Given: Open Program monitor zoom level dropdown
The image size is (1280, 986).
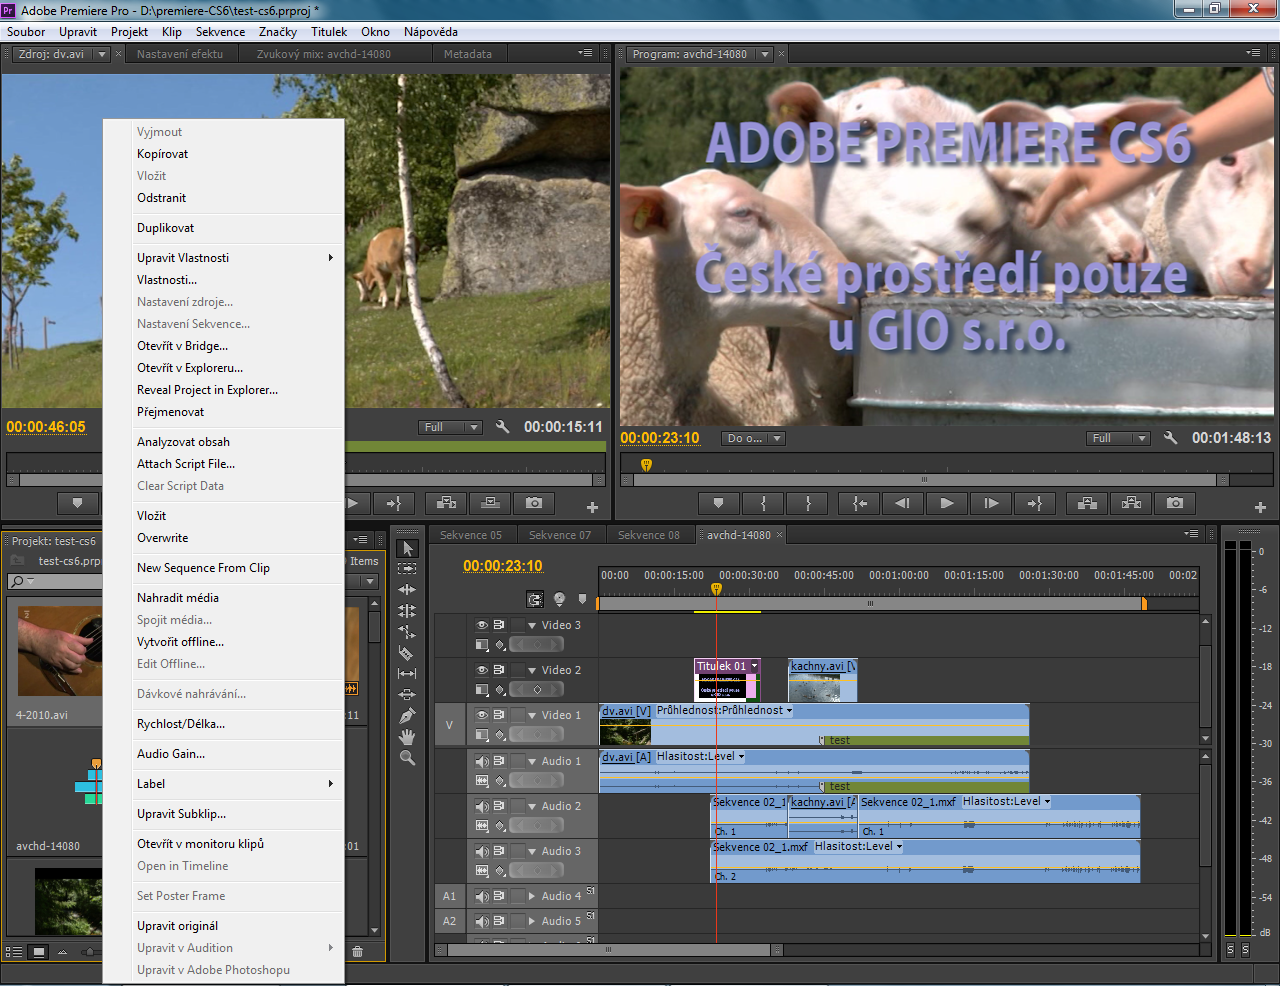Looking at the screenshot, I should click(753, 438).
